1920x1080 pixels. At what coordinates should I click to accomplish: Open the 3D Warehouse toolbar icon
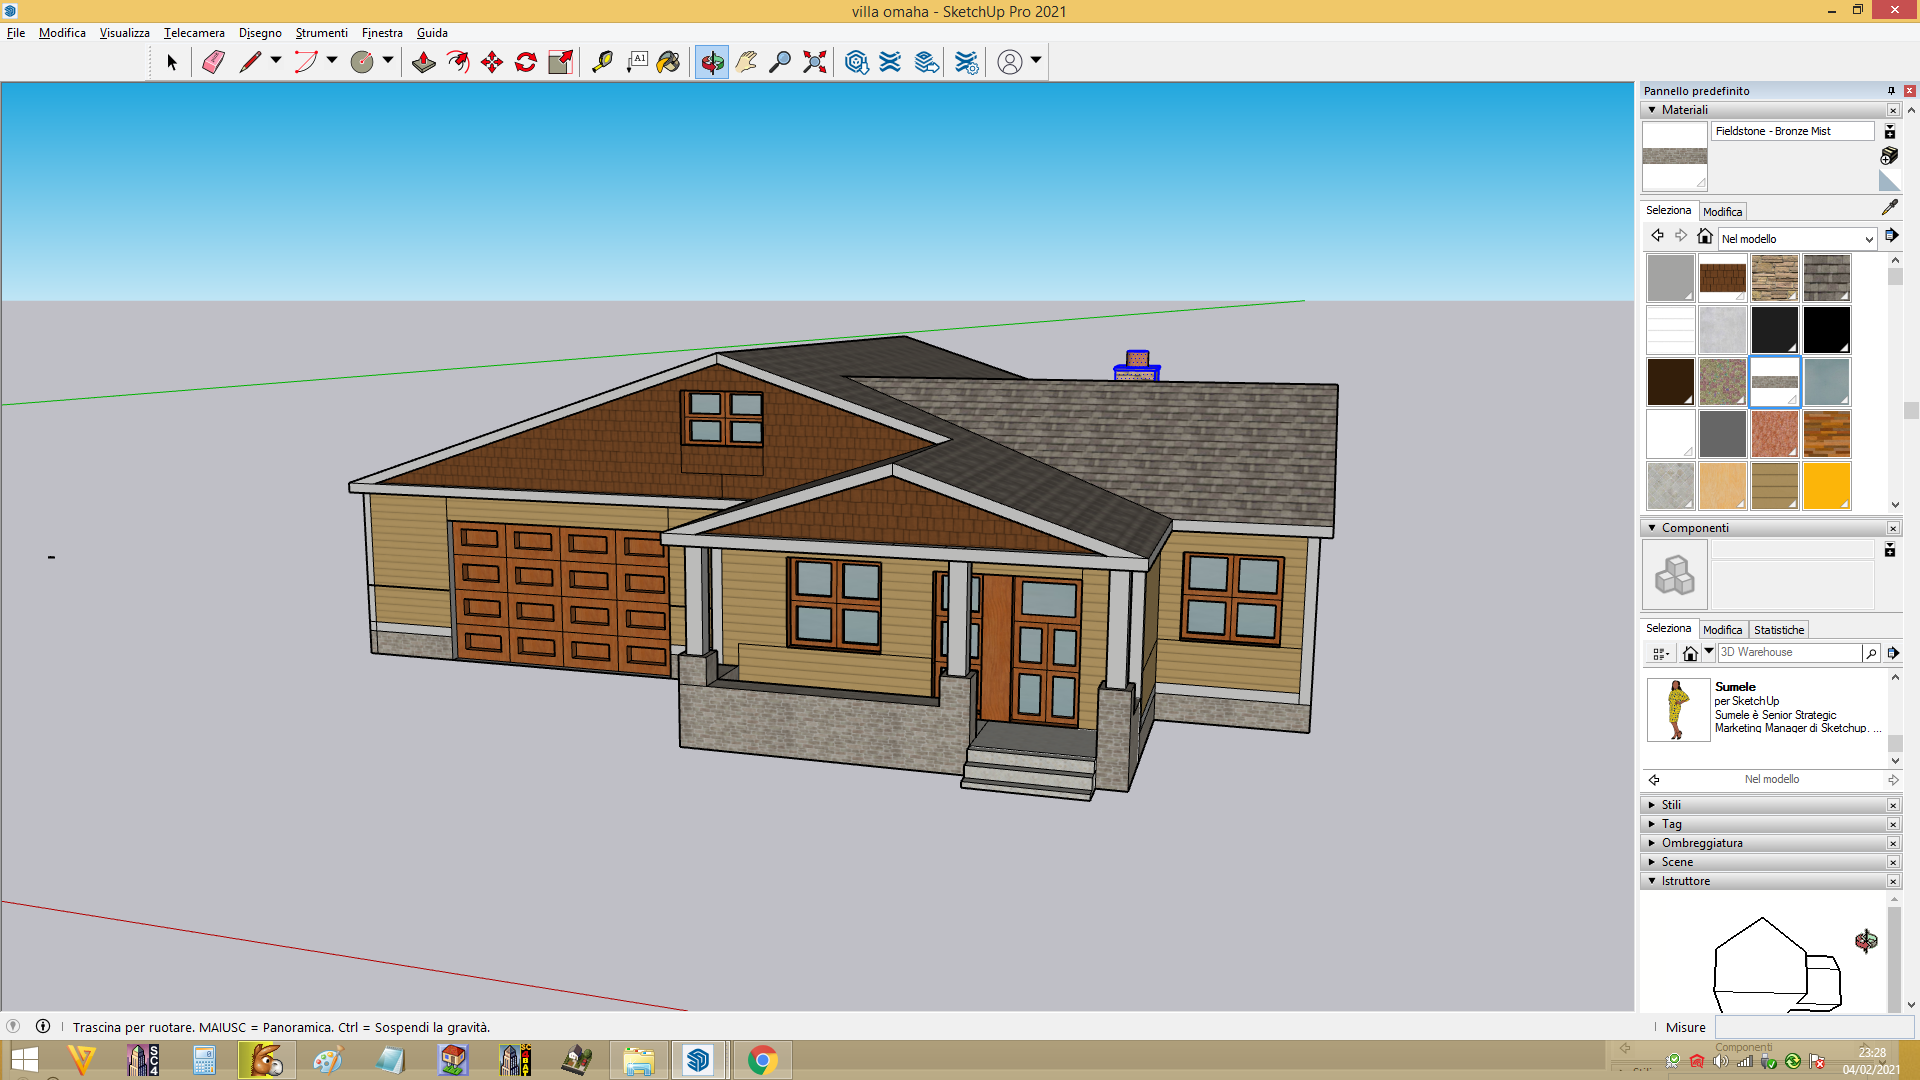(x=856, y=62)
